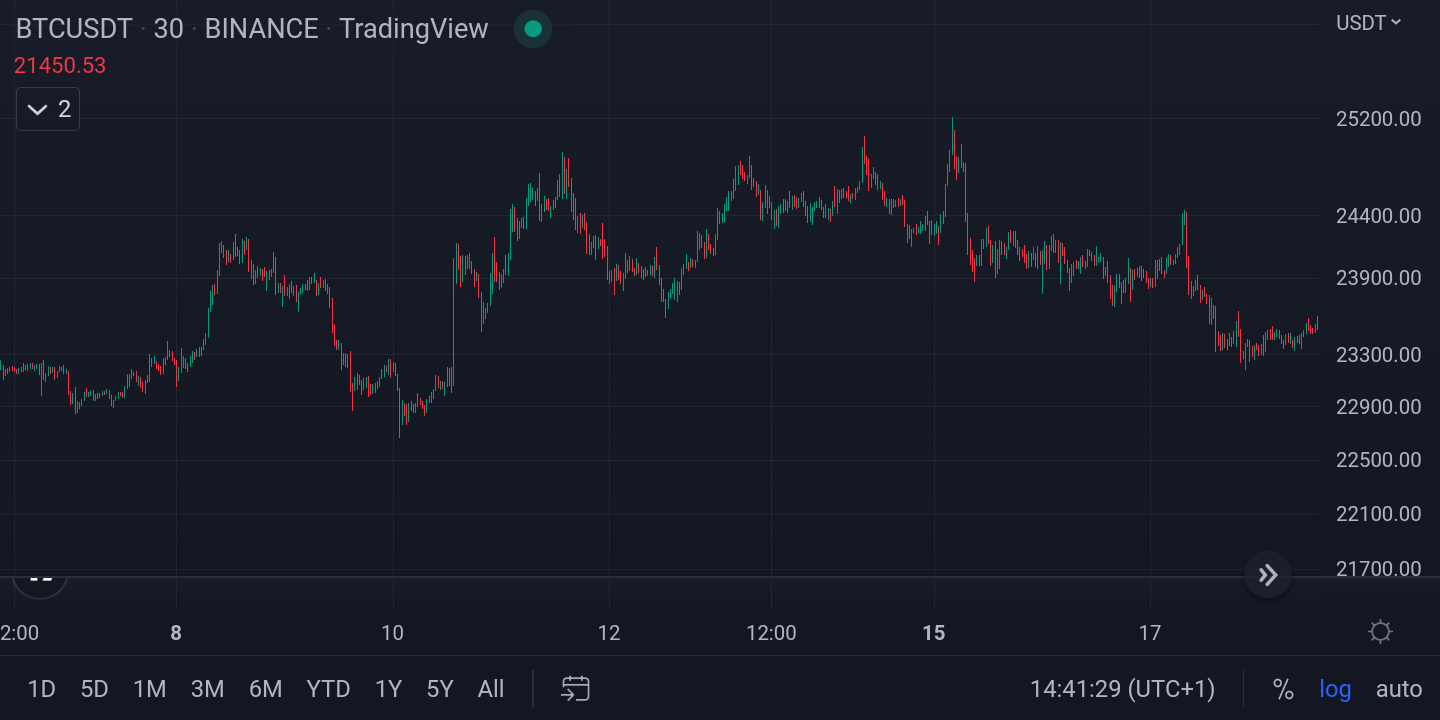
Task: Switch to the YTD range
Action: click(x=328, y=689)
